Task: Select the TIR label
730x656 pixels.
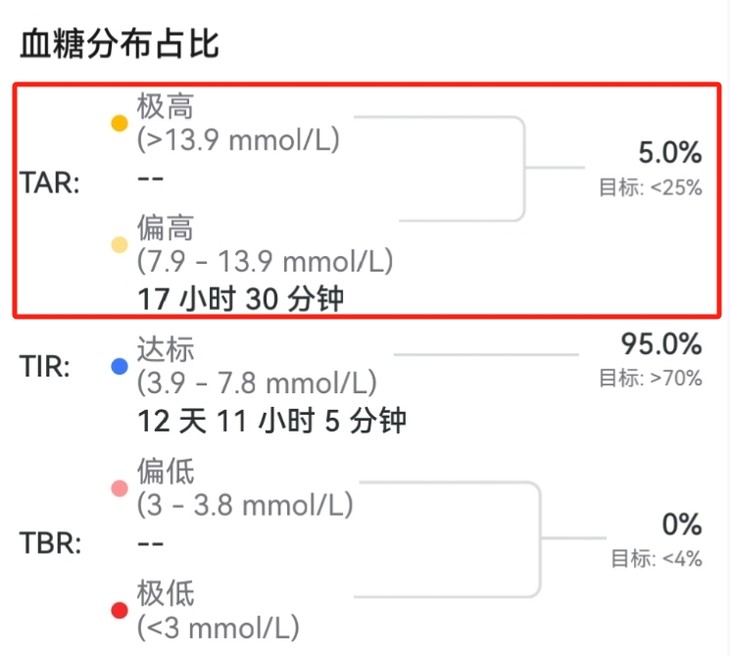Action: tap(45, 366)
